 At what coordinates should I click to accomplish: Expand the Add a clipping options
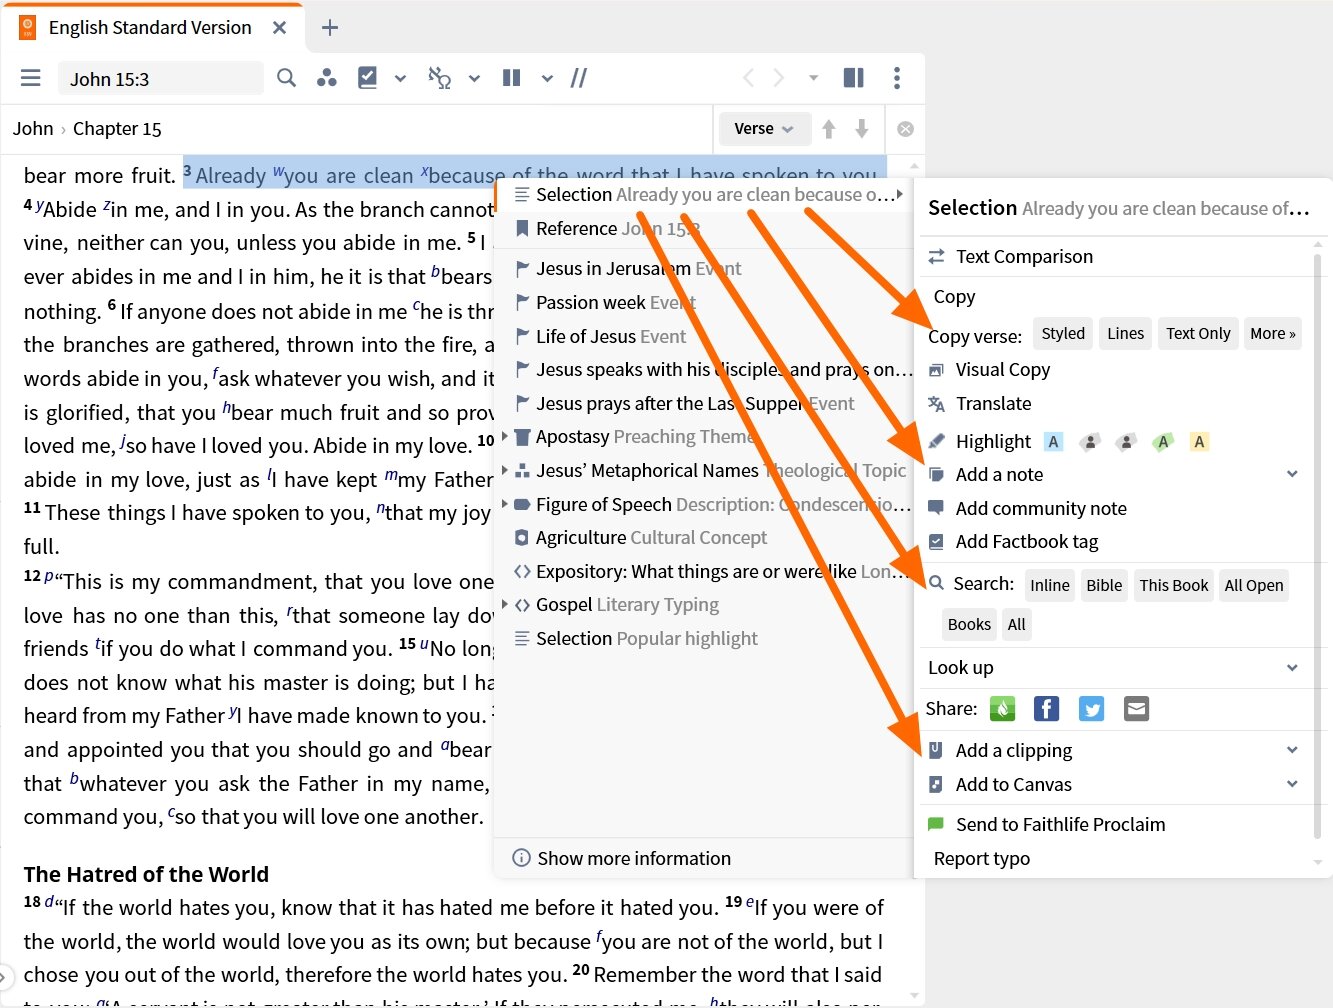pos(1292,750)
